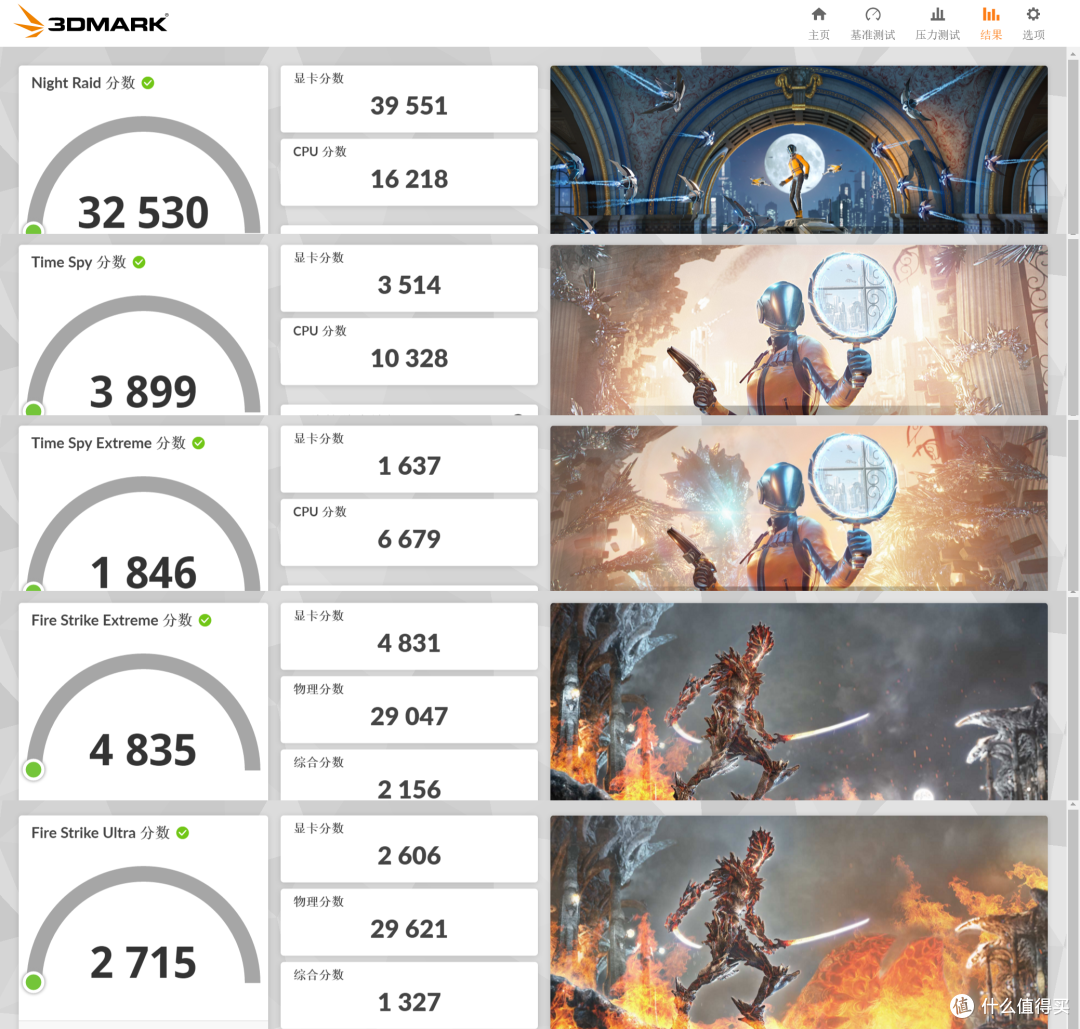
Task: Select the Time Spy Extreme score 1 846
Action: [143, 572]
